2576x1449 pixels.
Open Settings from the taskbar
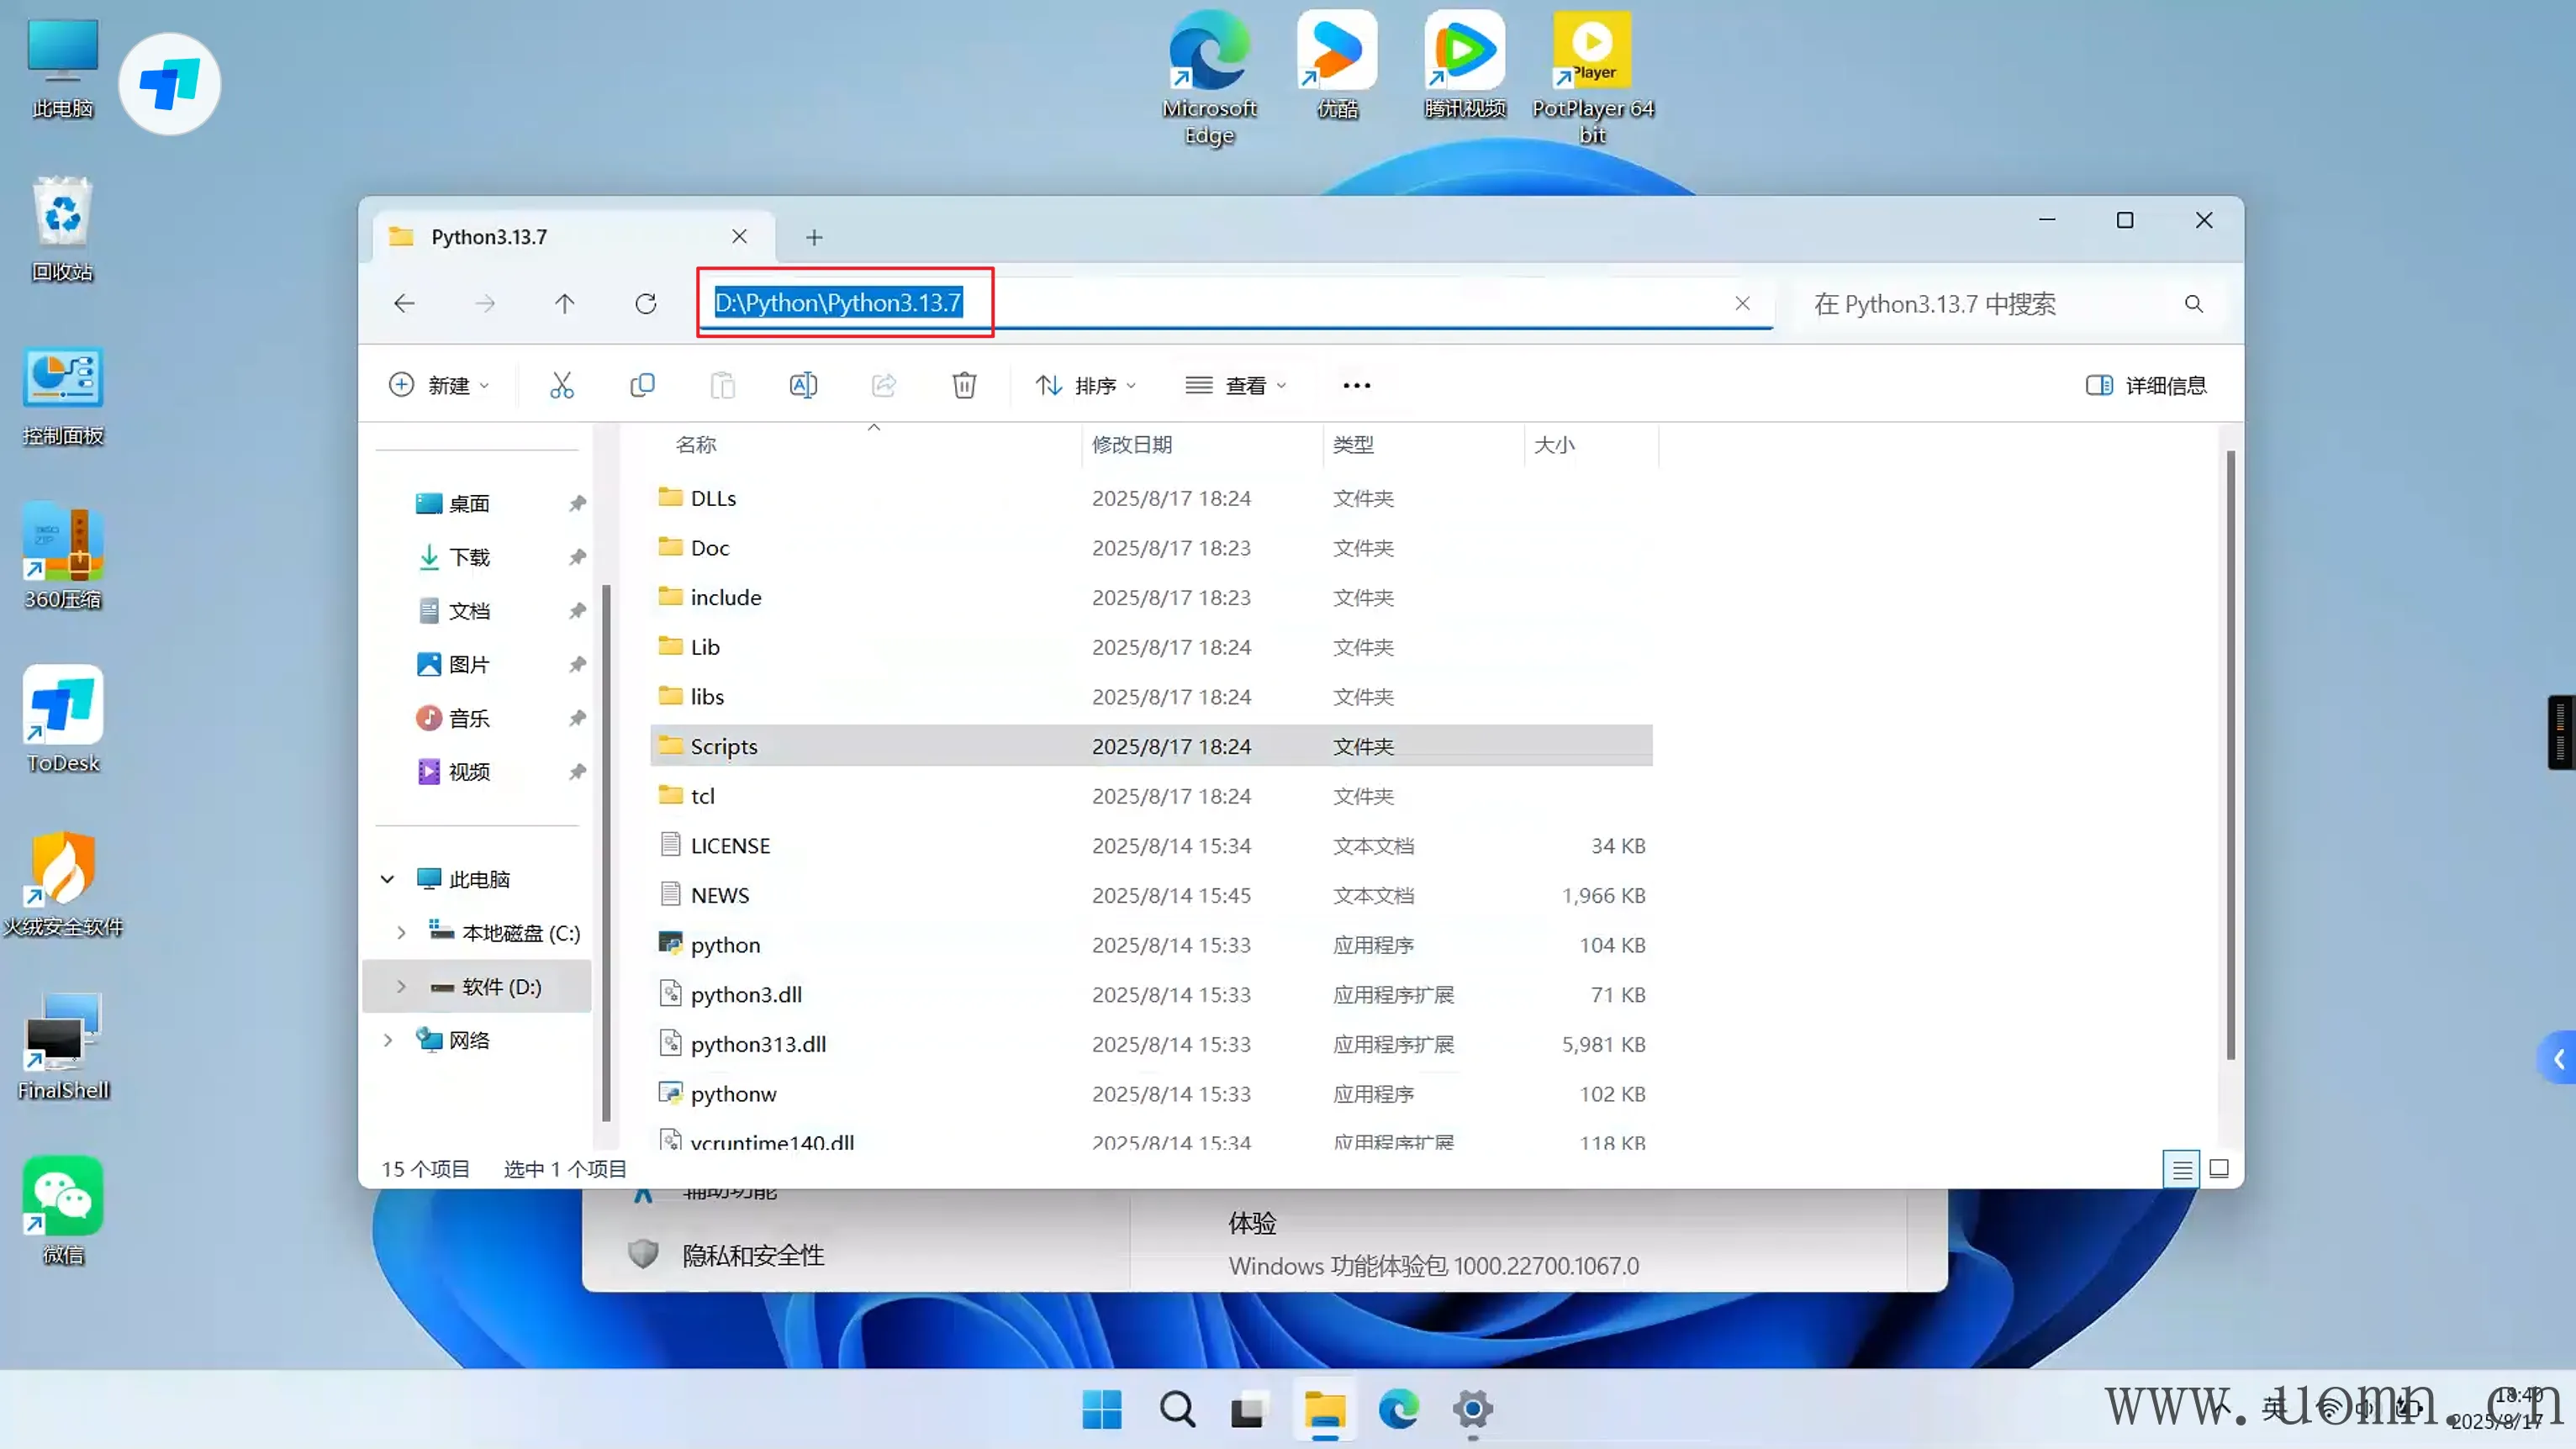(1472, 1410)
